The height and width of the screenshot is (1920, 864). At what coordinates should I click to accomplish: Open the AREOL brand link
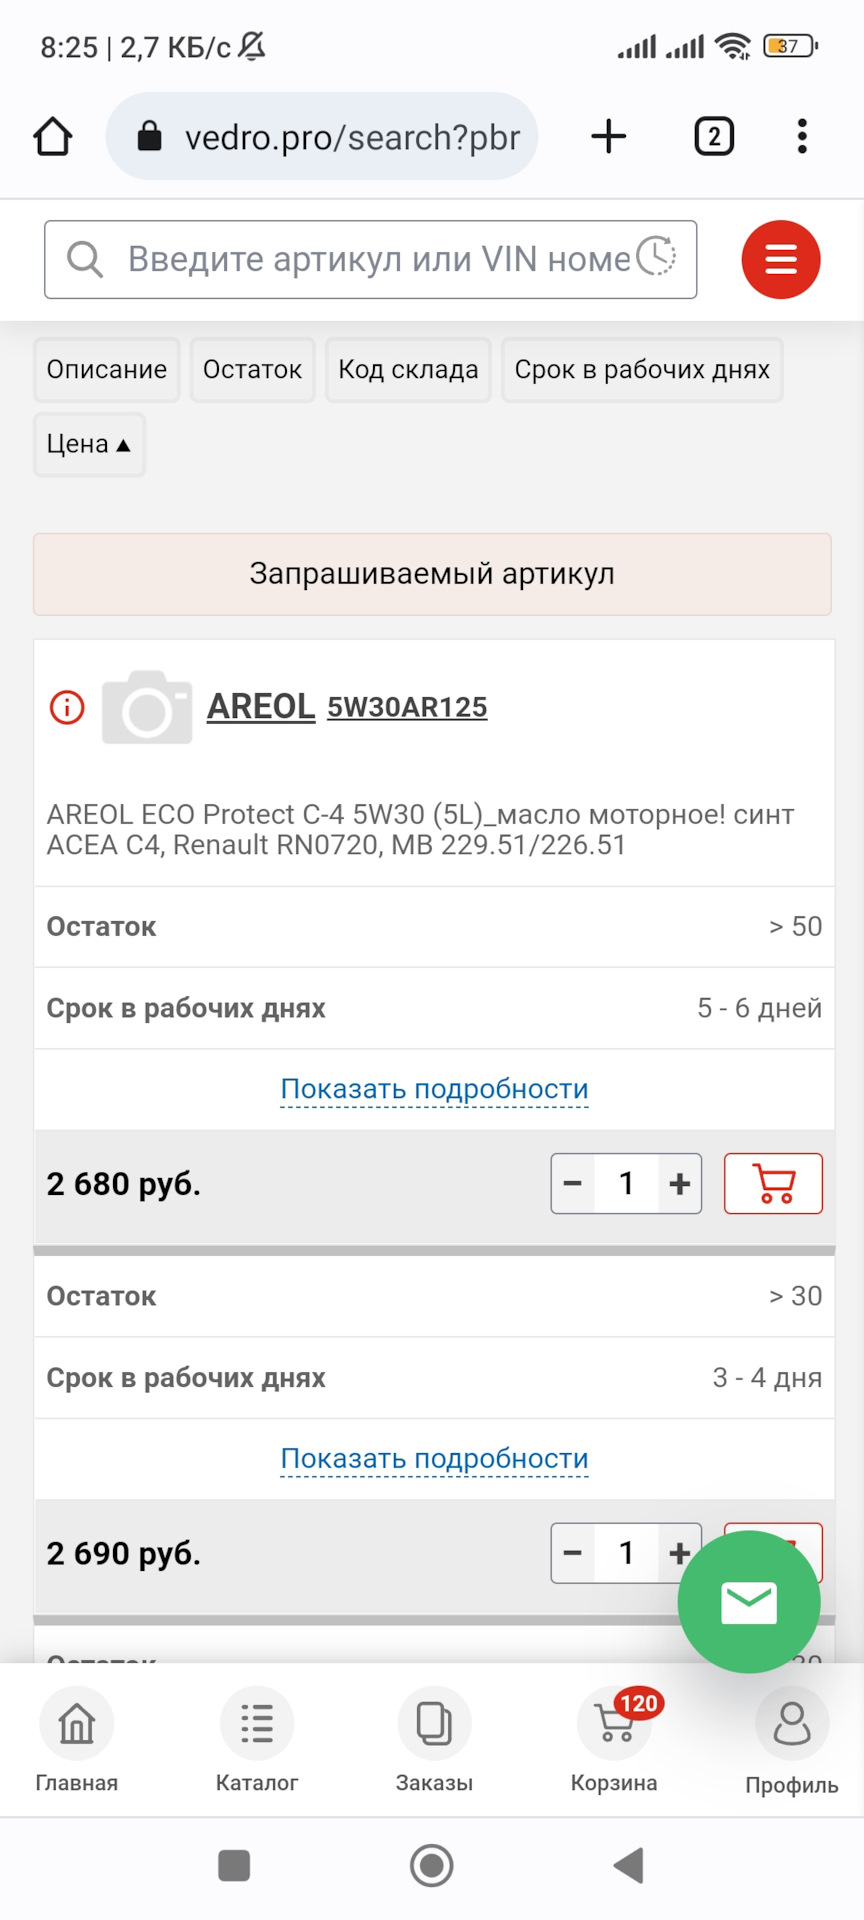(x=261, y=707)
